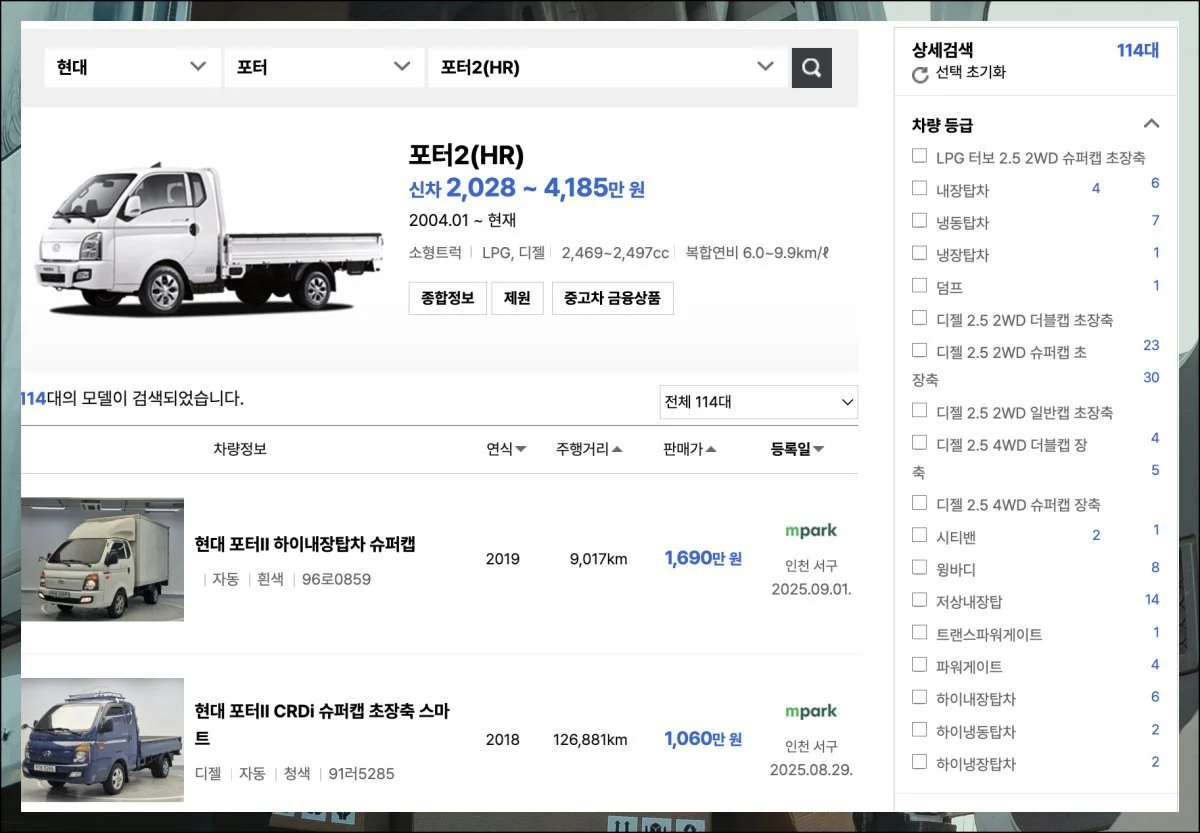This screenshot has height=833, width=1200.
Task: Check LPG 터보 2.5 2WD 슈퍼캡 초장축
Action: tap(919, 156)
